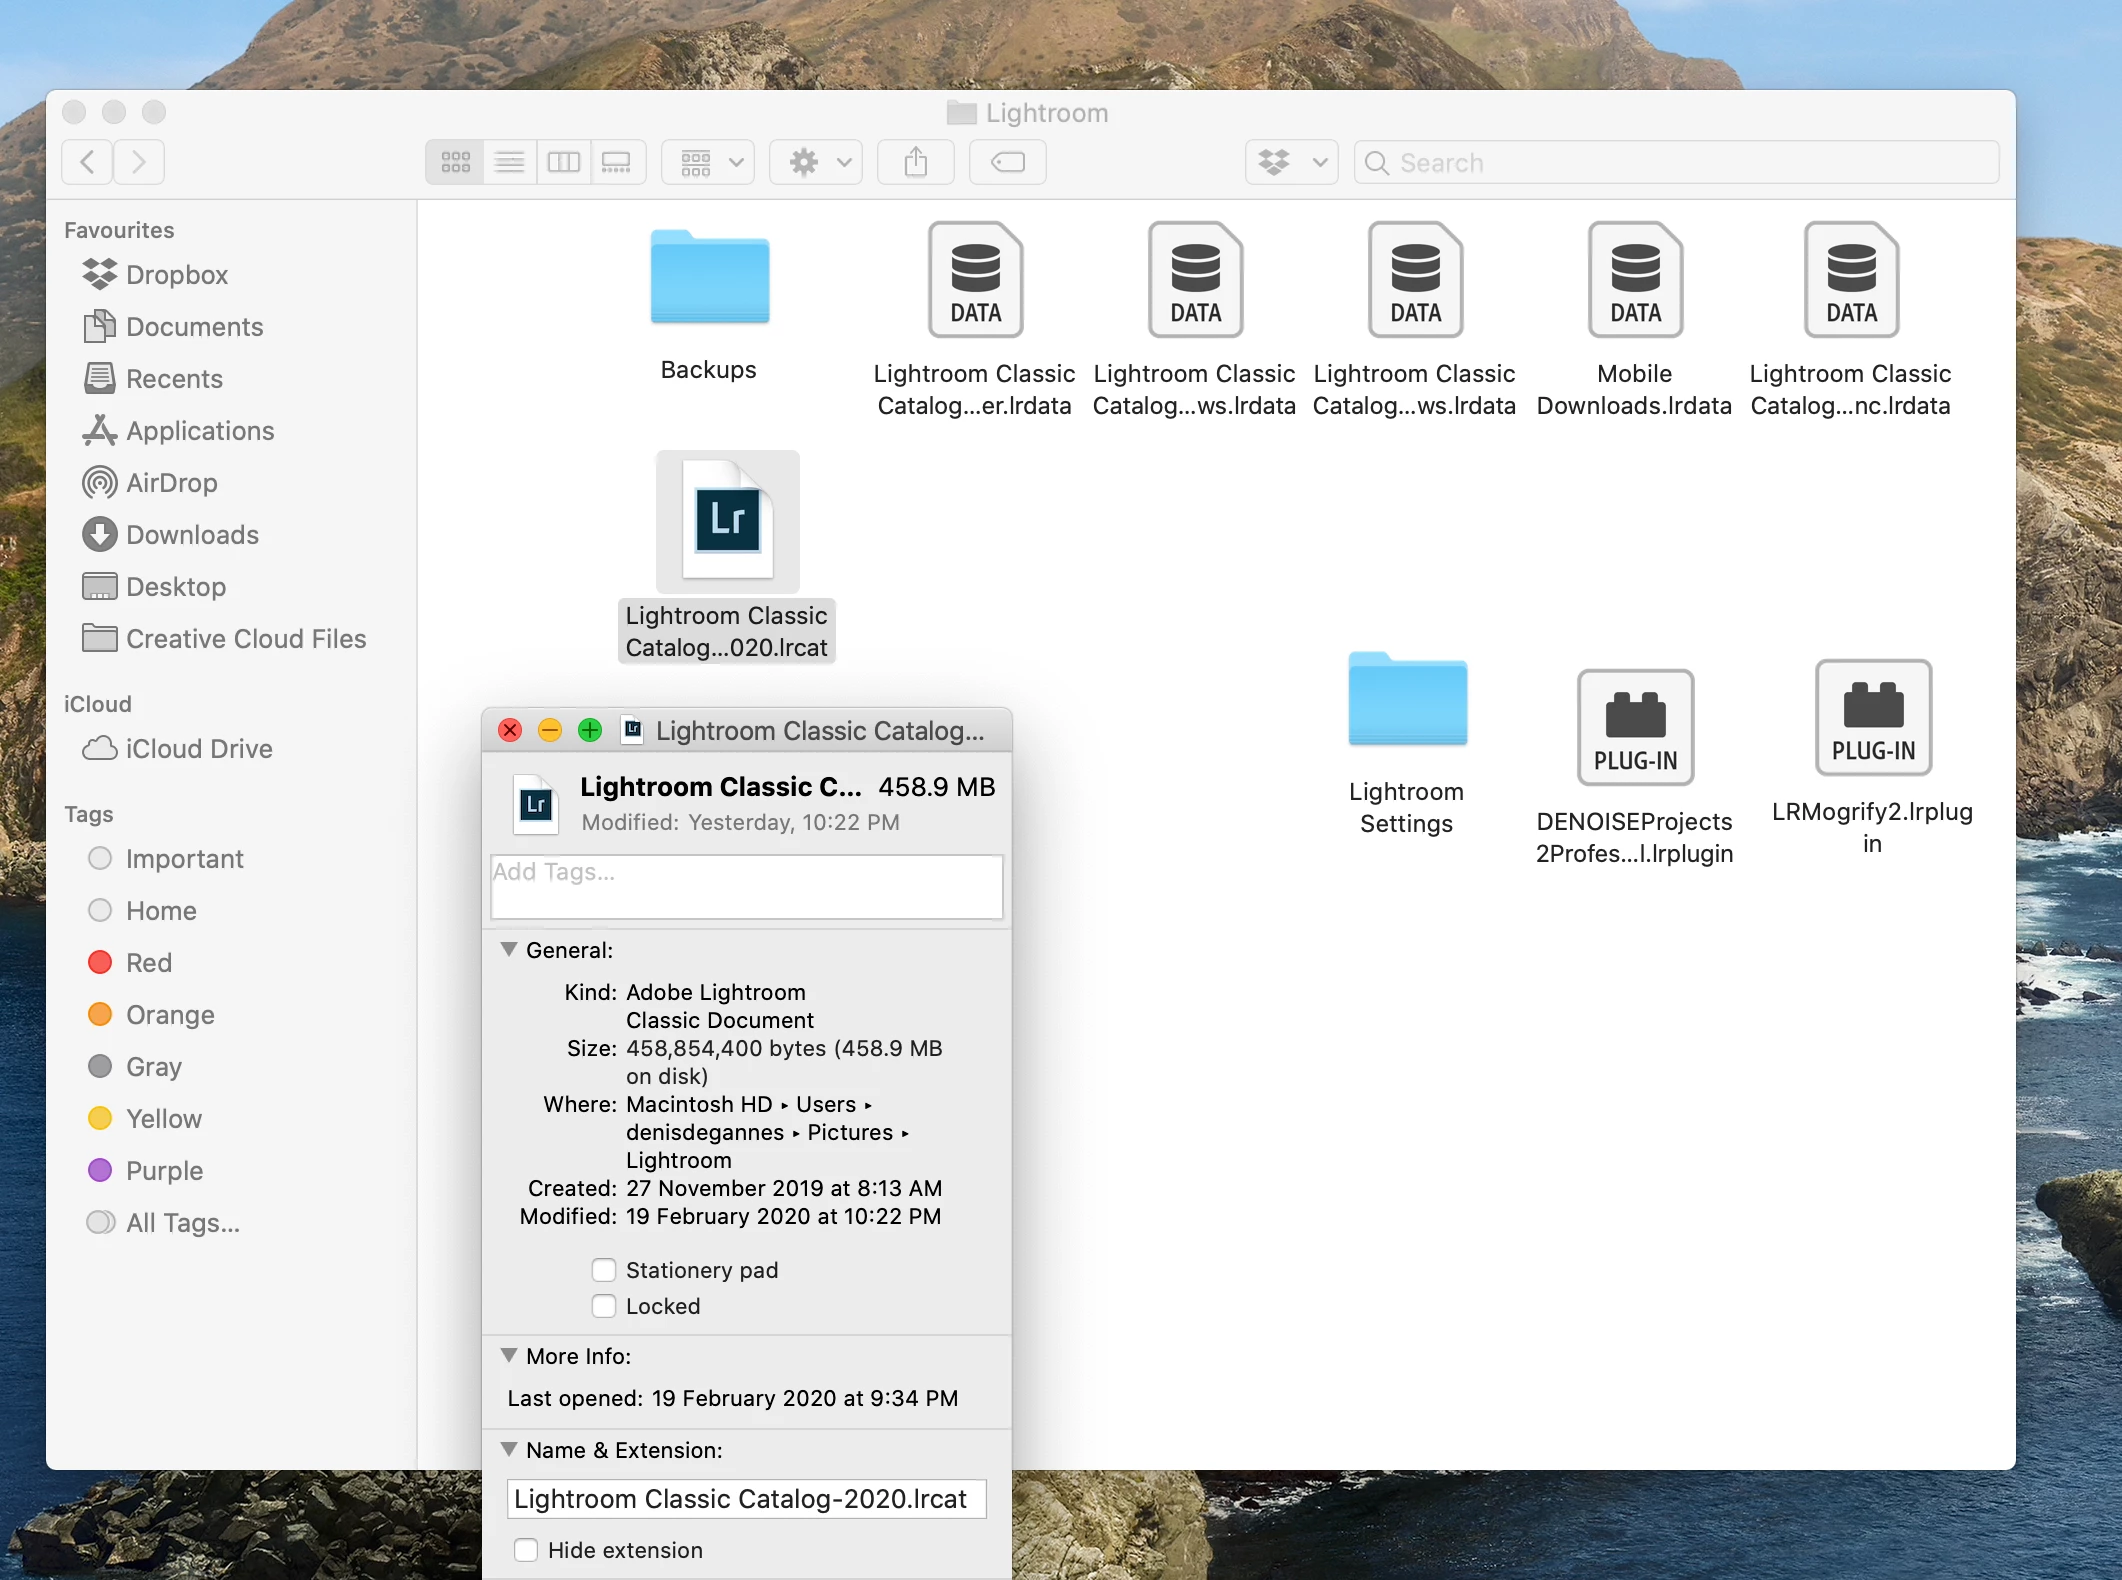Click the Add Tags field
2122x1580 pixels.
tap(746, 887)
